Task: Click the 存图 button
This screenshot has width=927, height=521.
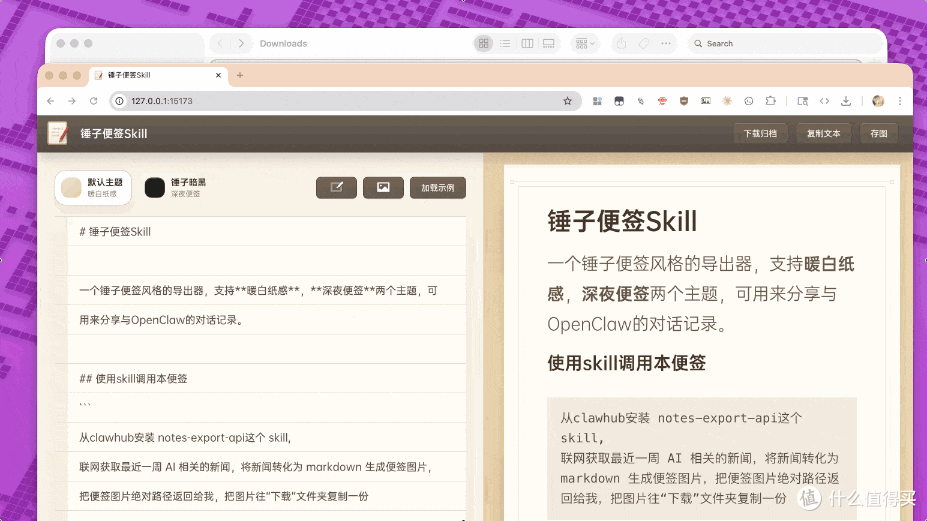Action: [879, 134]
